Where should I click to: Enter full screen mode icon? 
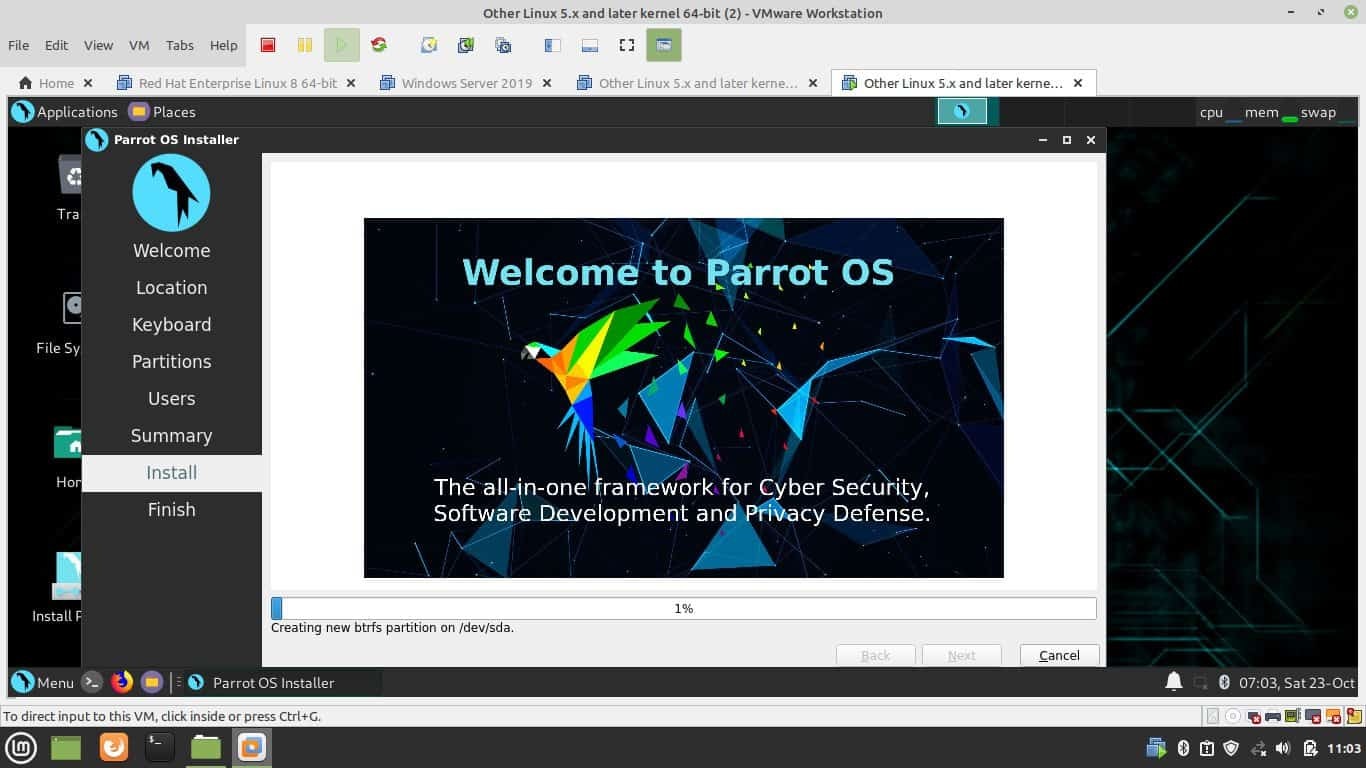click(627, 45)
